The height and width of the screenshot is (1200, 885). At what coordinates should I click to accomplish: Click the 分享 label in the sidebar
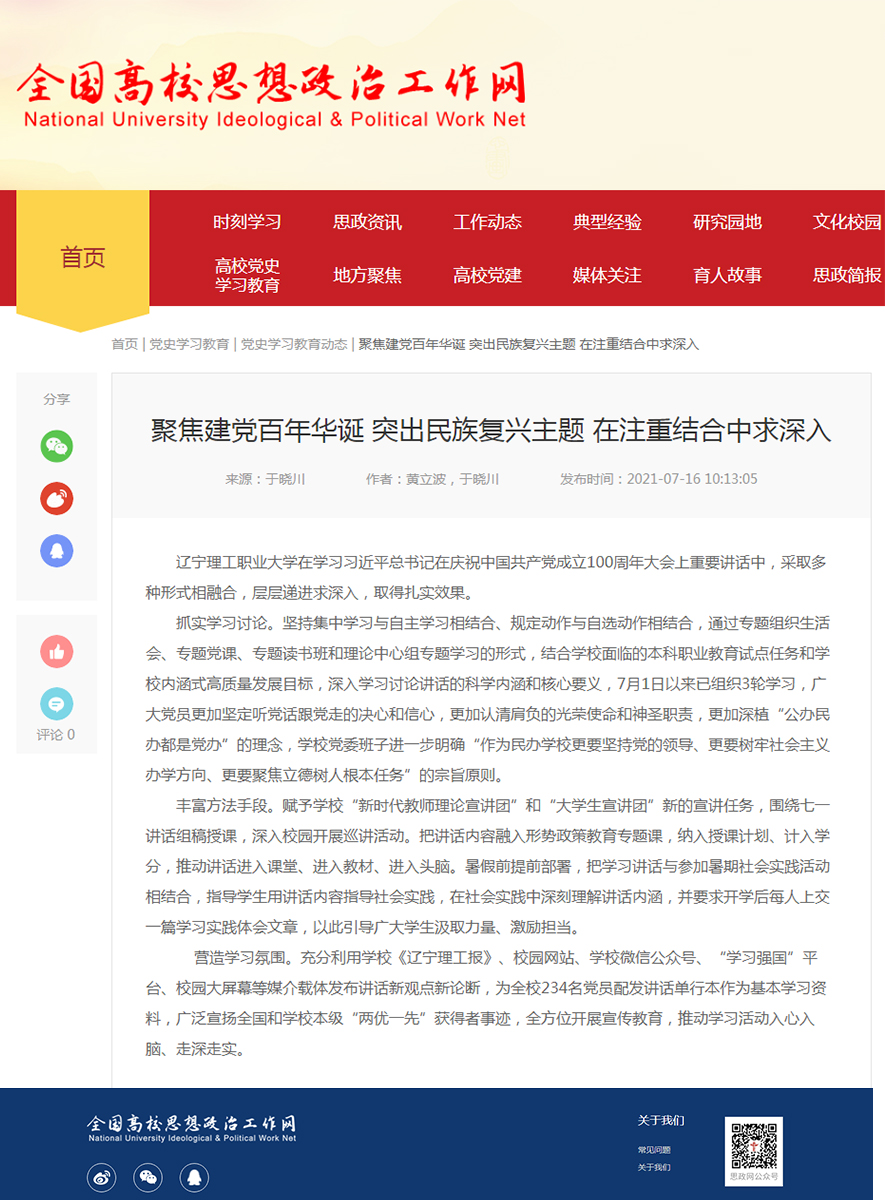(x=57, y=399)
